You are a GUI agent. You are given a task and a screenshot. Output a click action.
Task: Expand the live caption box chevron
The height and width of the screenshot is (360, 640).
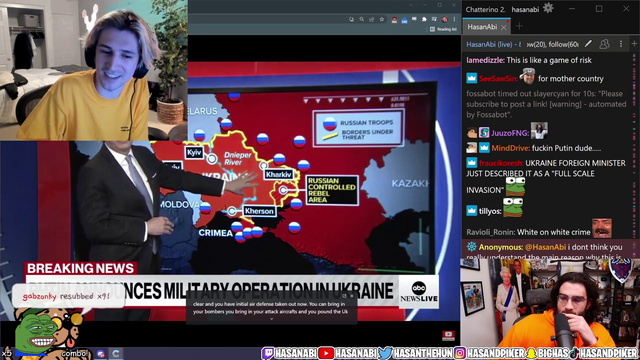point(271,319)
